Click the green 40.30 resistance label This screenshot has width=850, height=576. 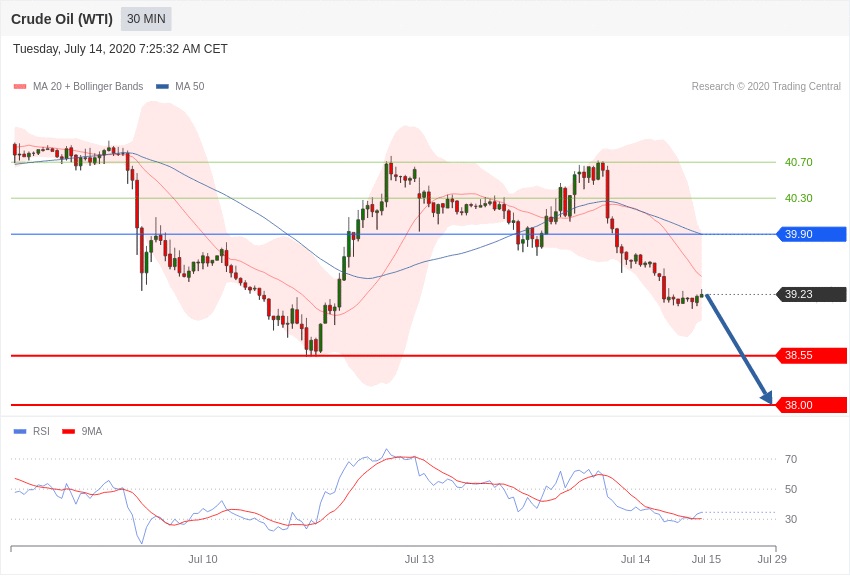coord(798,198)
